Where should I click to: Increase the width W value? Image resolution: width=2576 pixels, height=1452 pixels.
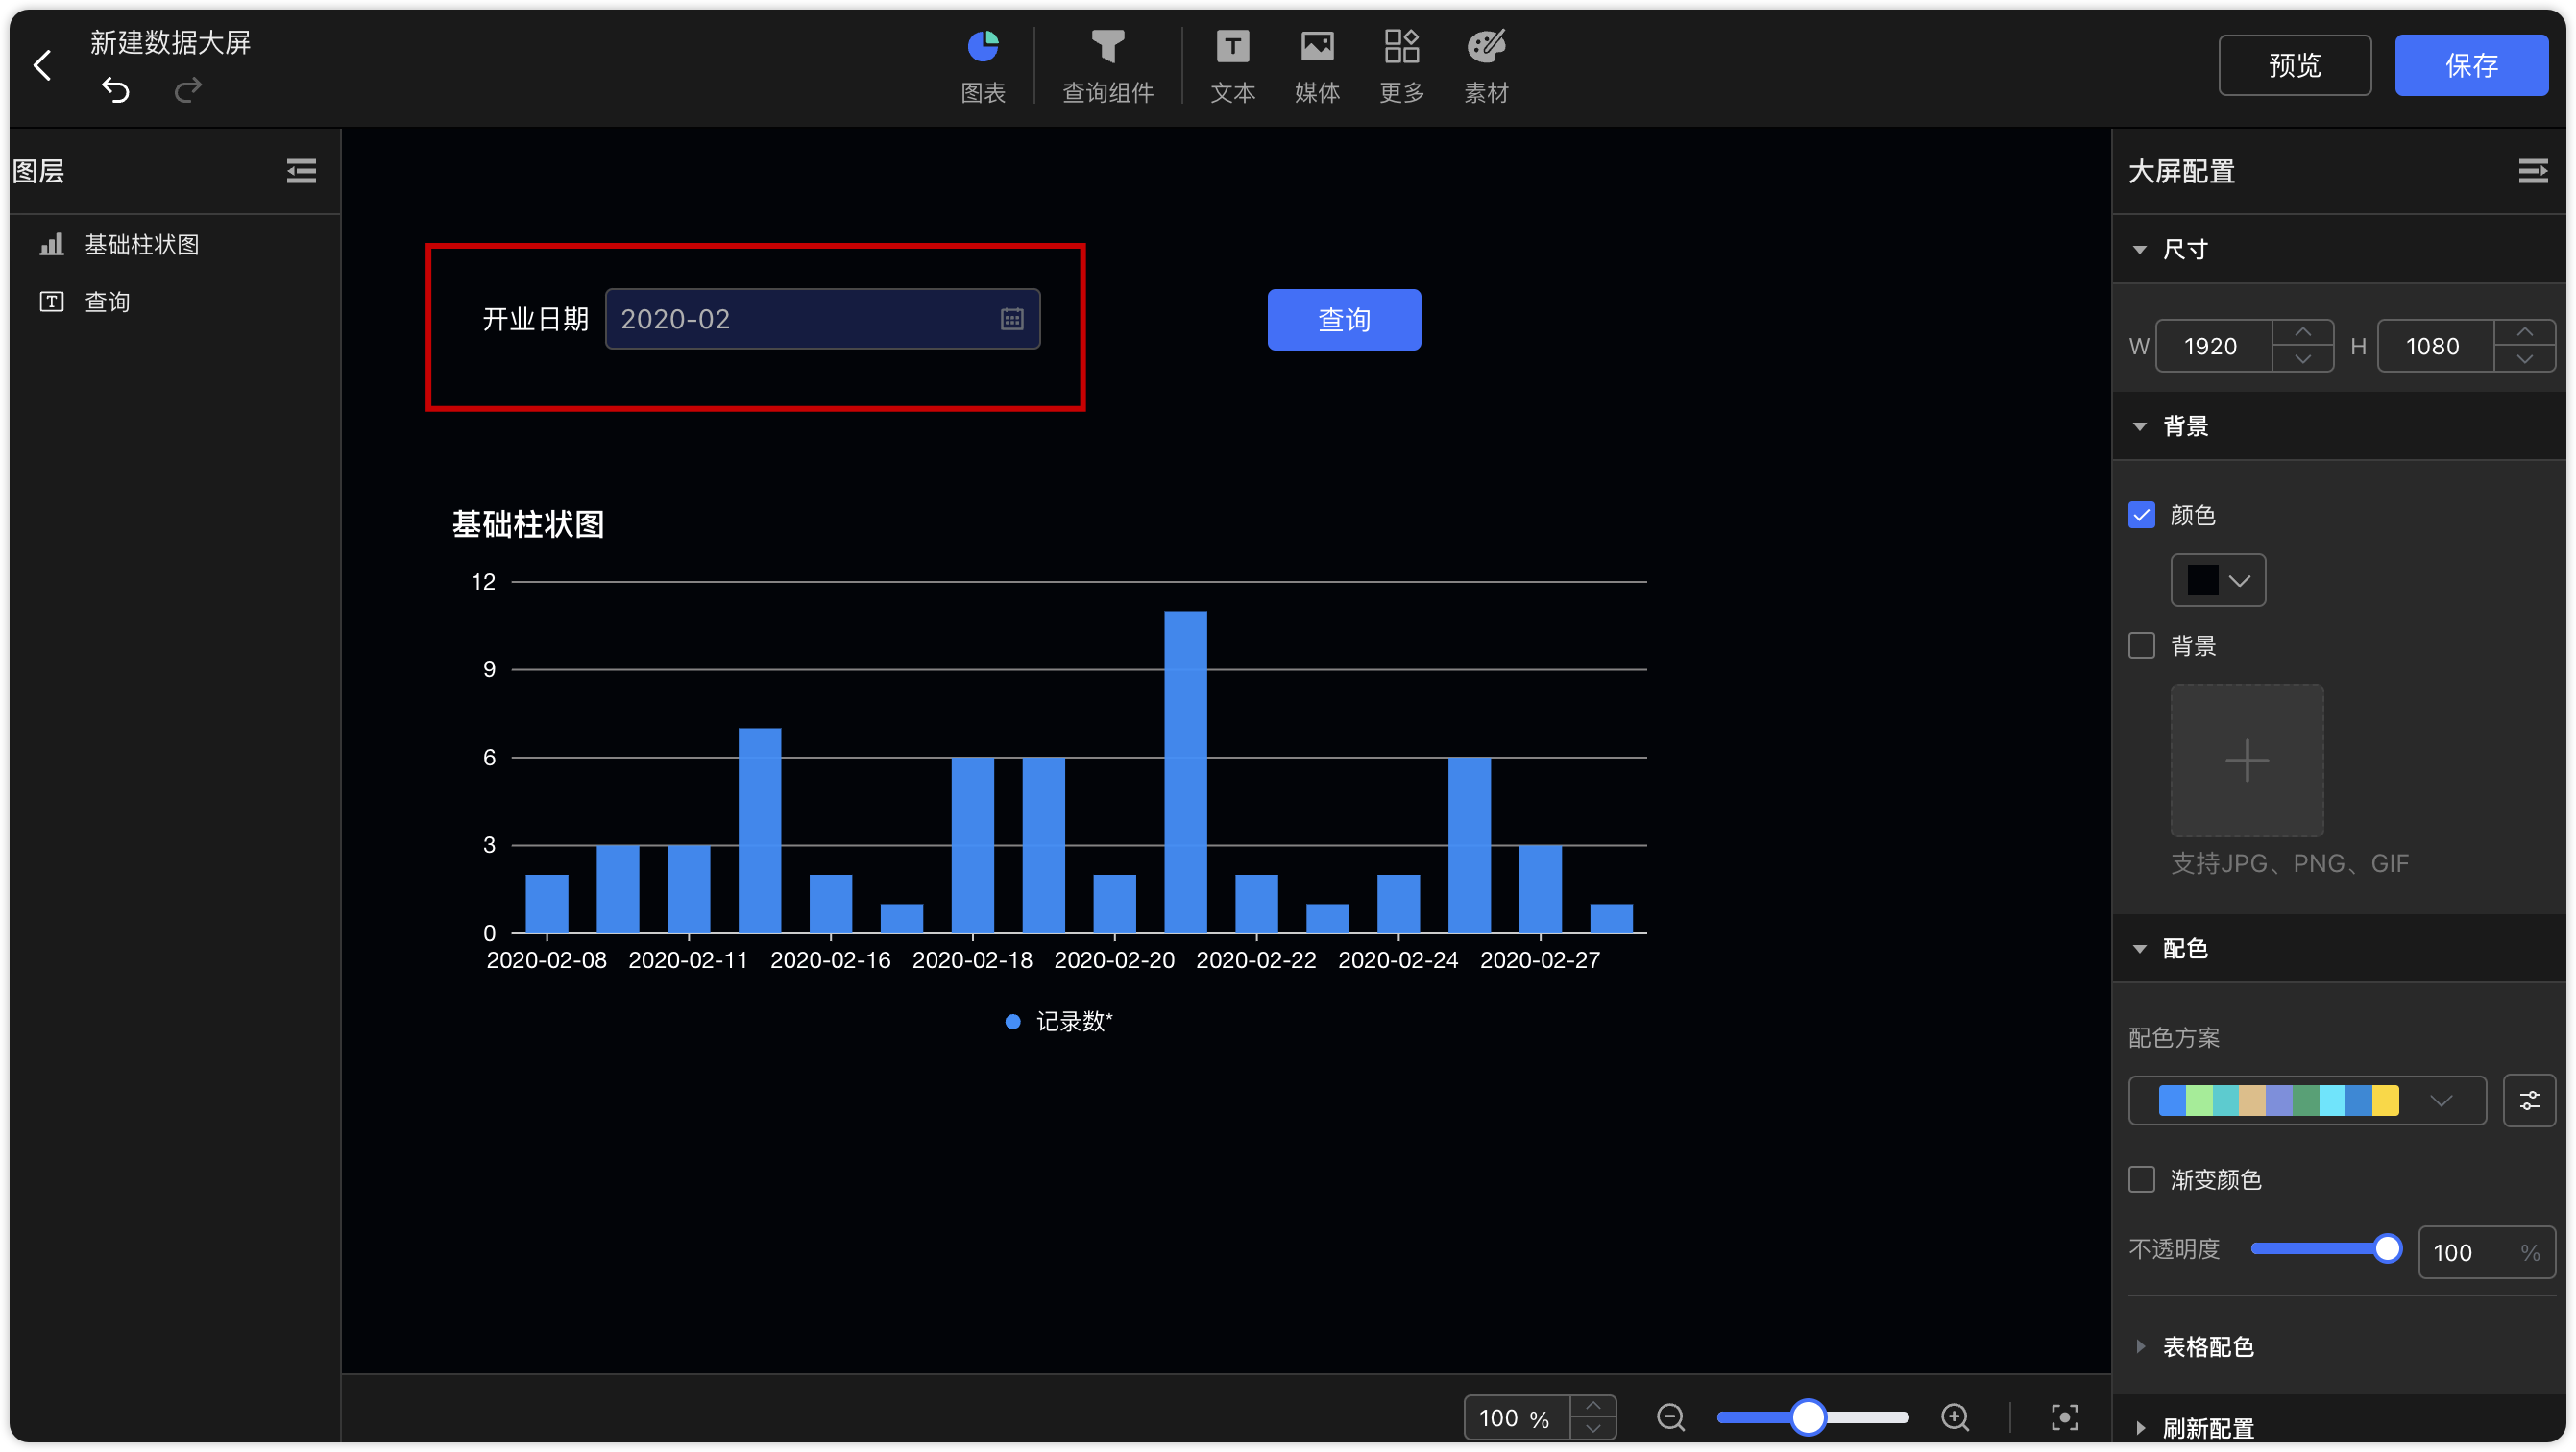(2303, 333)
